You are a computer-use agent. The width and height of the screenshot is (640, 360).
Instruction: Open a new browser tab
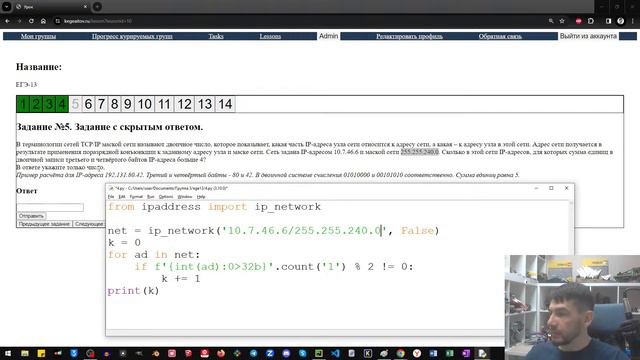coord(97,7)
